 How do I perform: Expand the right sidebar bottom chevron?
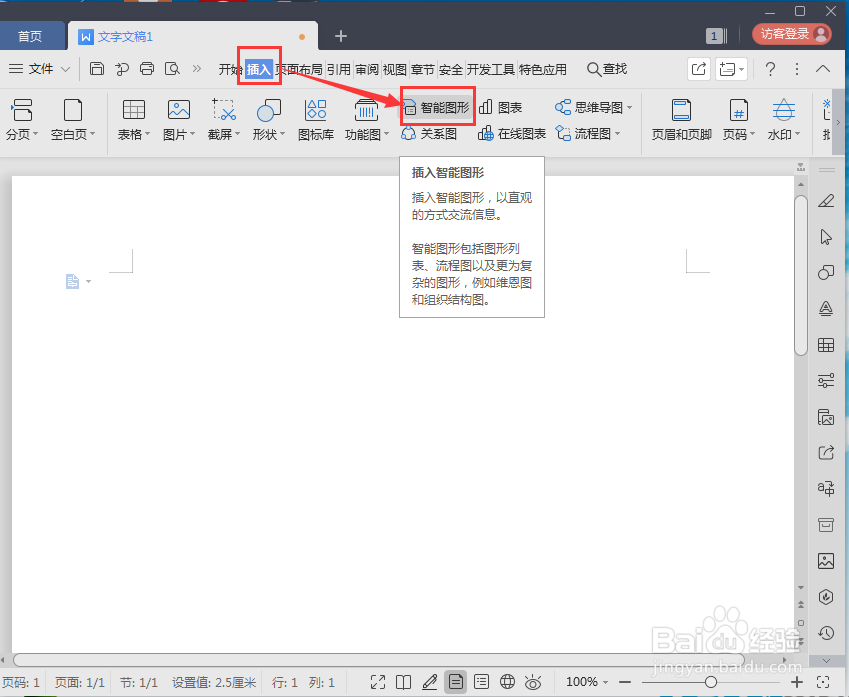826,660
